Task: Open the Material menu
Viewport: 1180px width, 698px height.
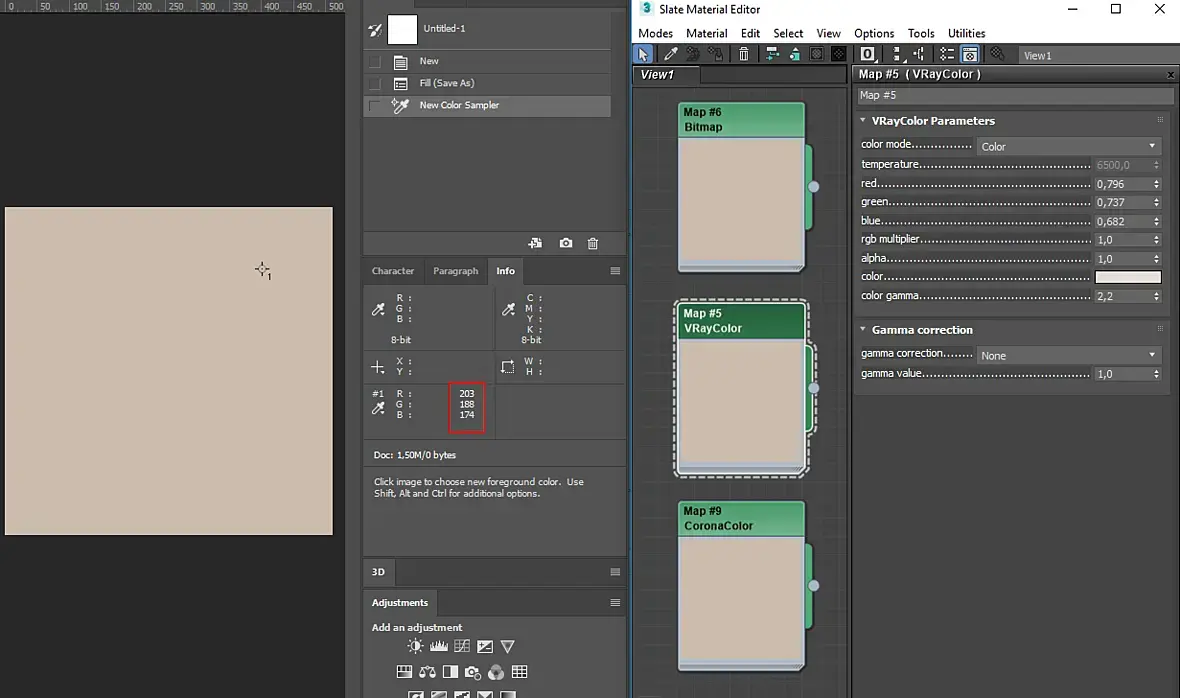Action: 706,33
